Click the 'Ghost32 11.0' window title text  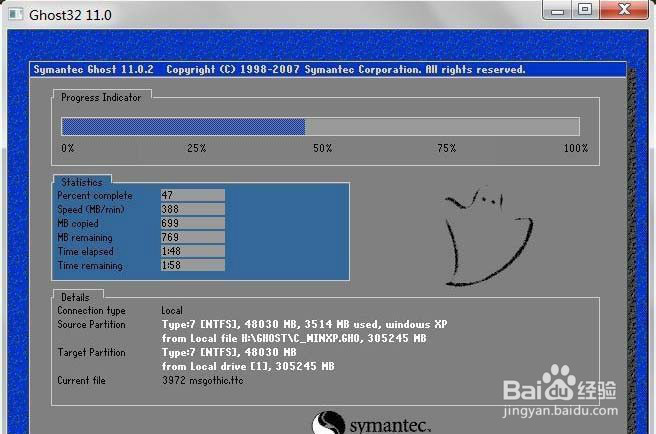pyautogui.click(x=70, y=15)
